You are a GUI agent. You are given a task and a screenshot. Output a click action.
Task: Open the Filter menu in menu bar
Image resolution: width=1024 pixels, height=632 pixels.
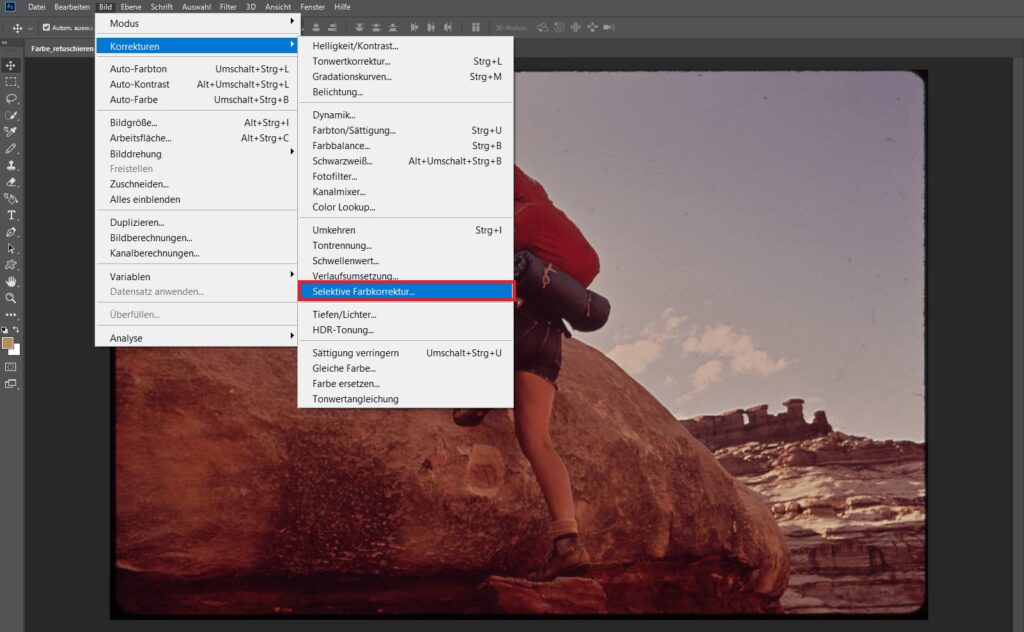(228, 7)
